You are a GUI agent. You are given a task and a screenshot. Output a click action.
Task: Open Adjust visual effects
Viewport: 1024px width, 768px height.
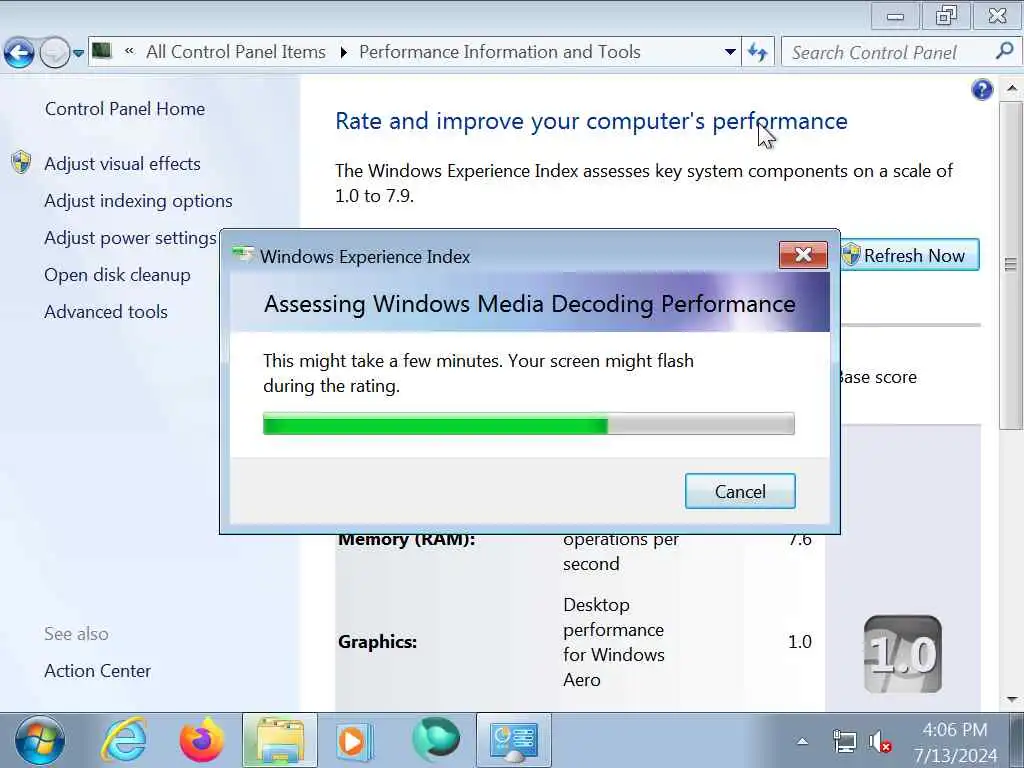(122, 163)
